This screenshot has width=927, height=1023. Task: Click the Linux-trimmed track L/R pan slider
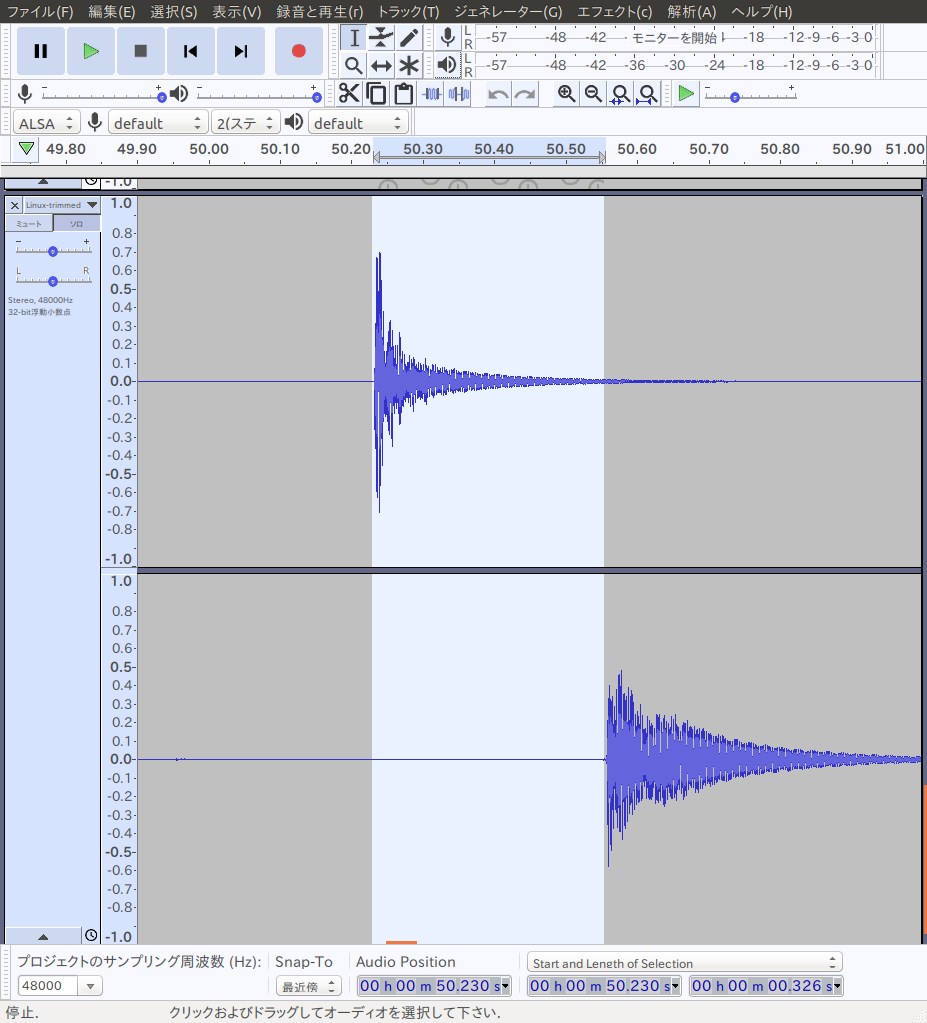53,279
